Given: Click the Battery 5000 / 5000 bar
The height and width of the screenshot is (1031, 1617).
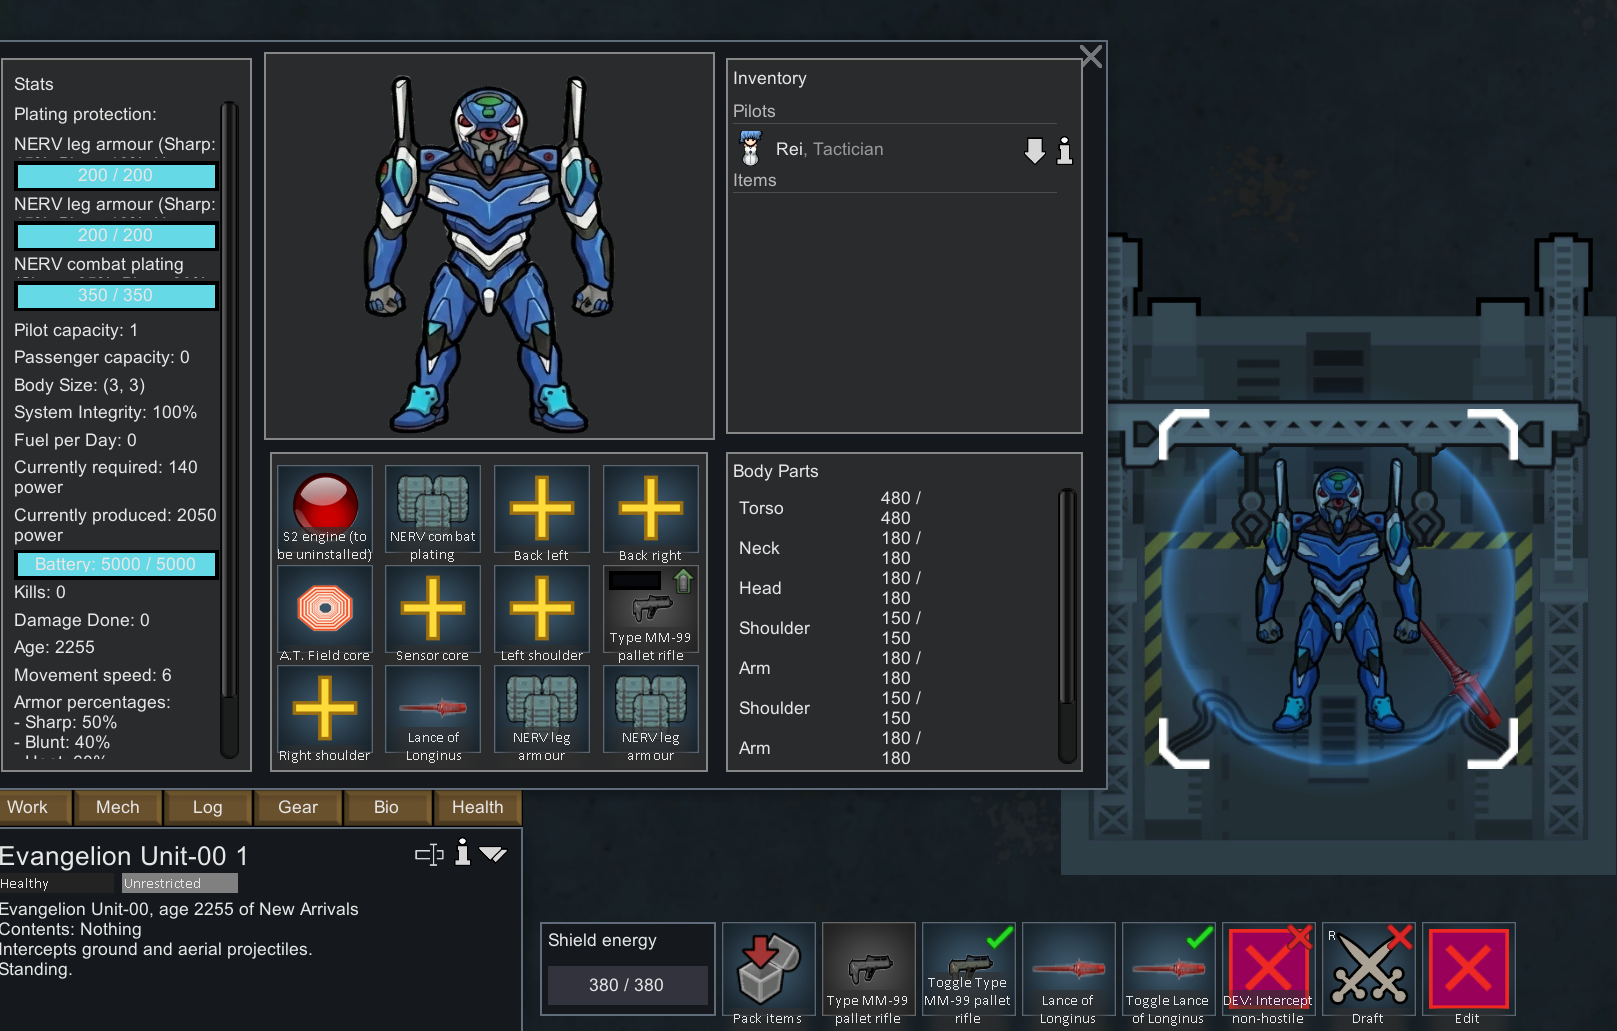Looking at the screenshot, I should pos(116,564).
